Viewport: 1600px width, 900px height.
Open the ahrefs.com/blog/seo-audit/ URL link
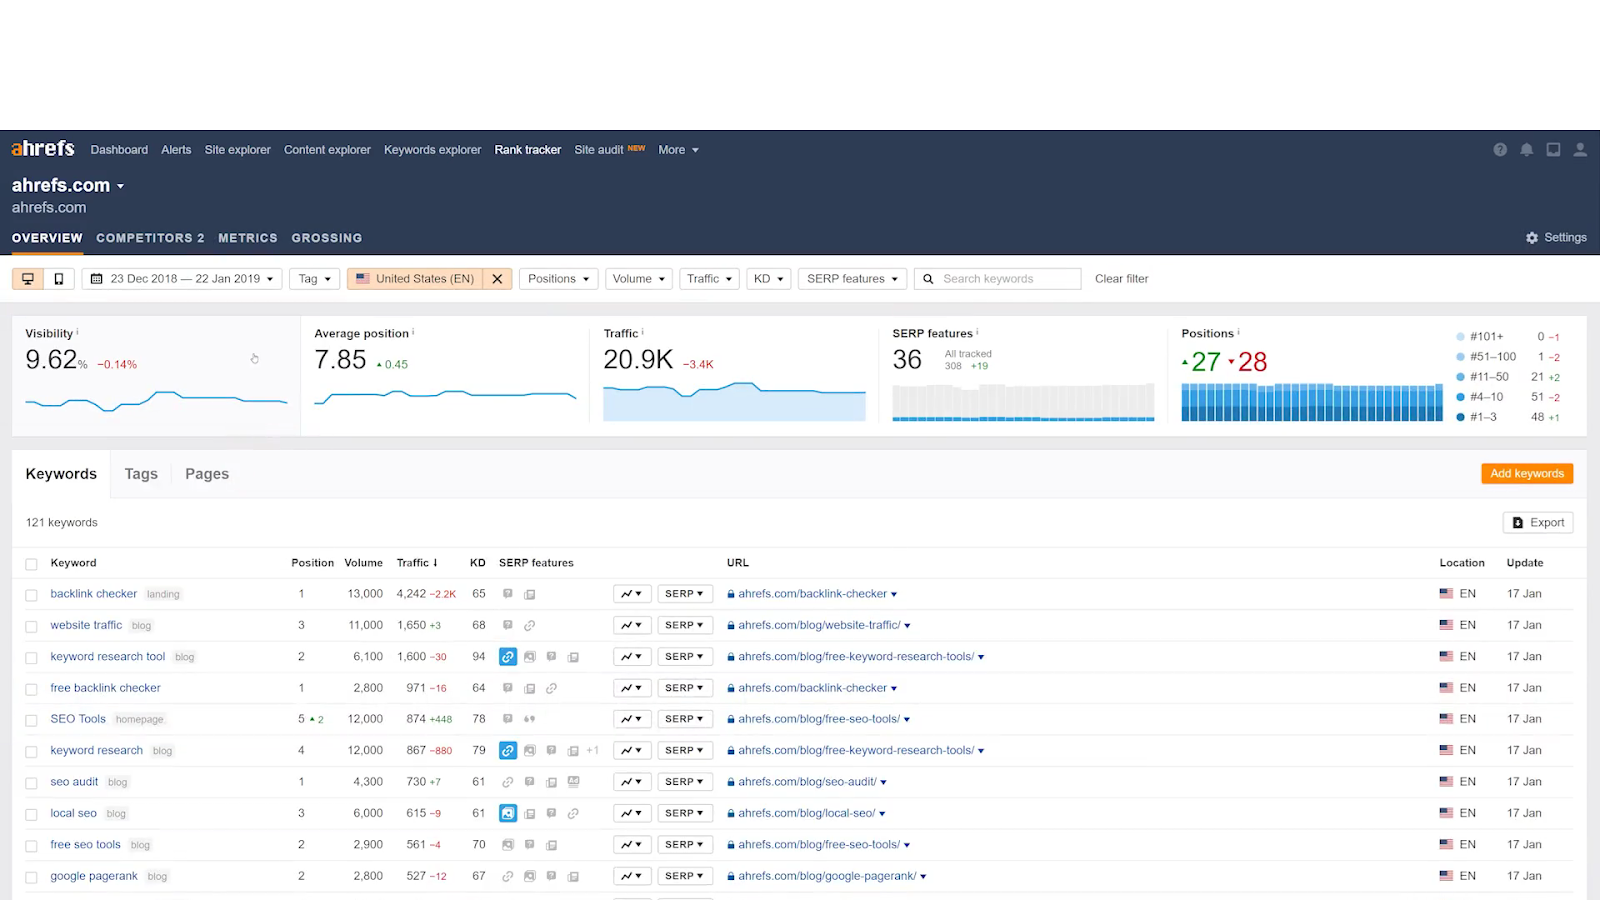pyautogui.click(x=807, y=782)
